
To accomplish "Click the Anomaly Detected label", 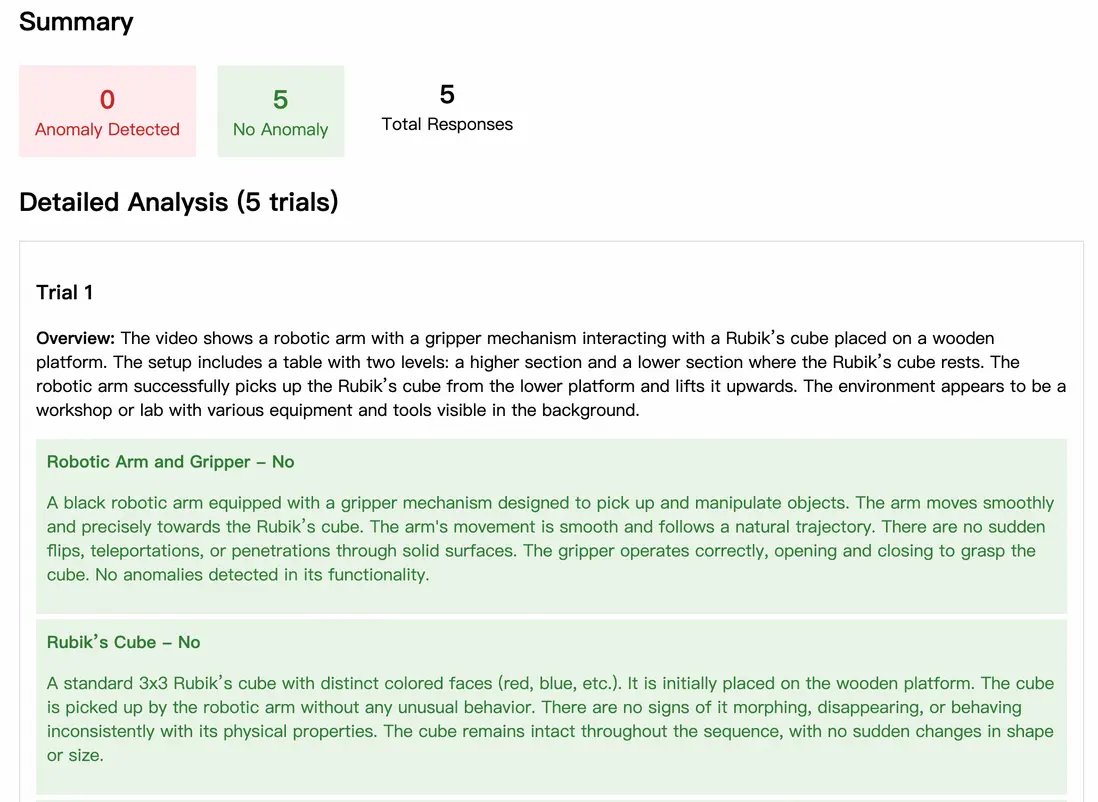I will click(107, 129).
